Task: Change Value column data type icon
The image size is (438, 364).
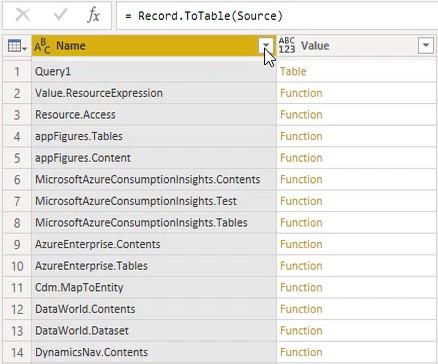Action: (x=287, y=46)
